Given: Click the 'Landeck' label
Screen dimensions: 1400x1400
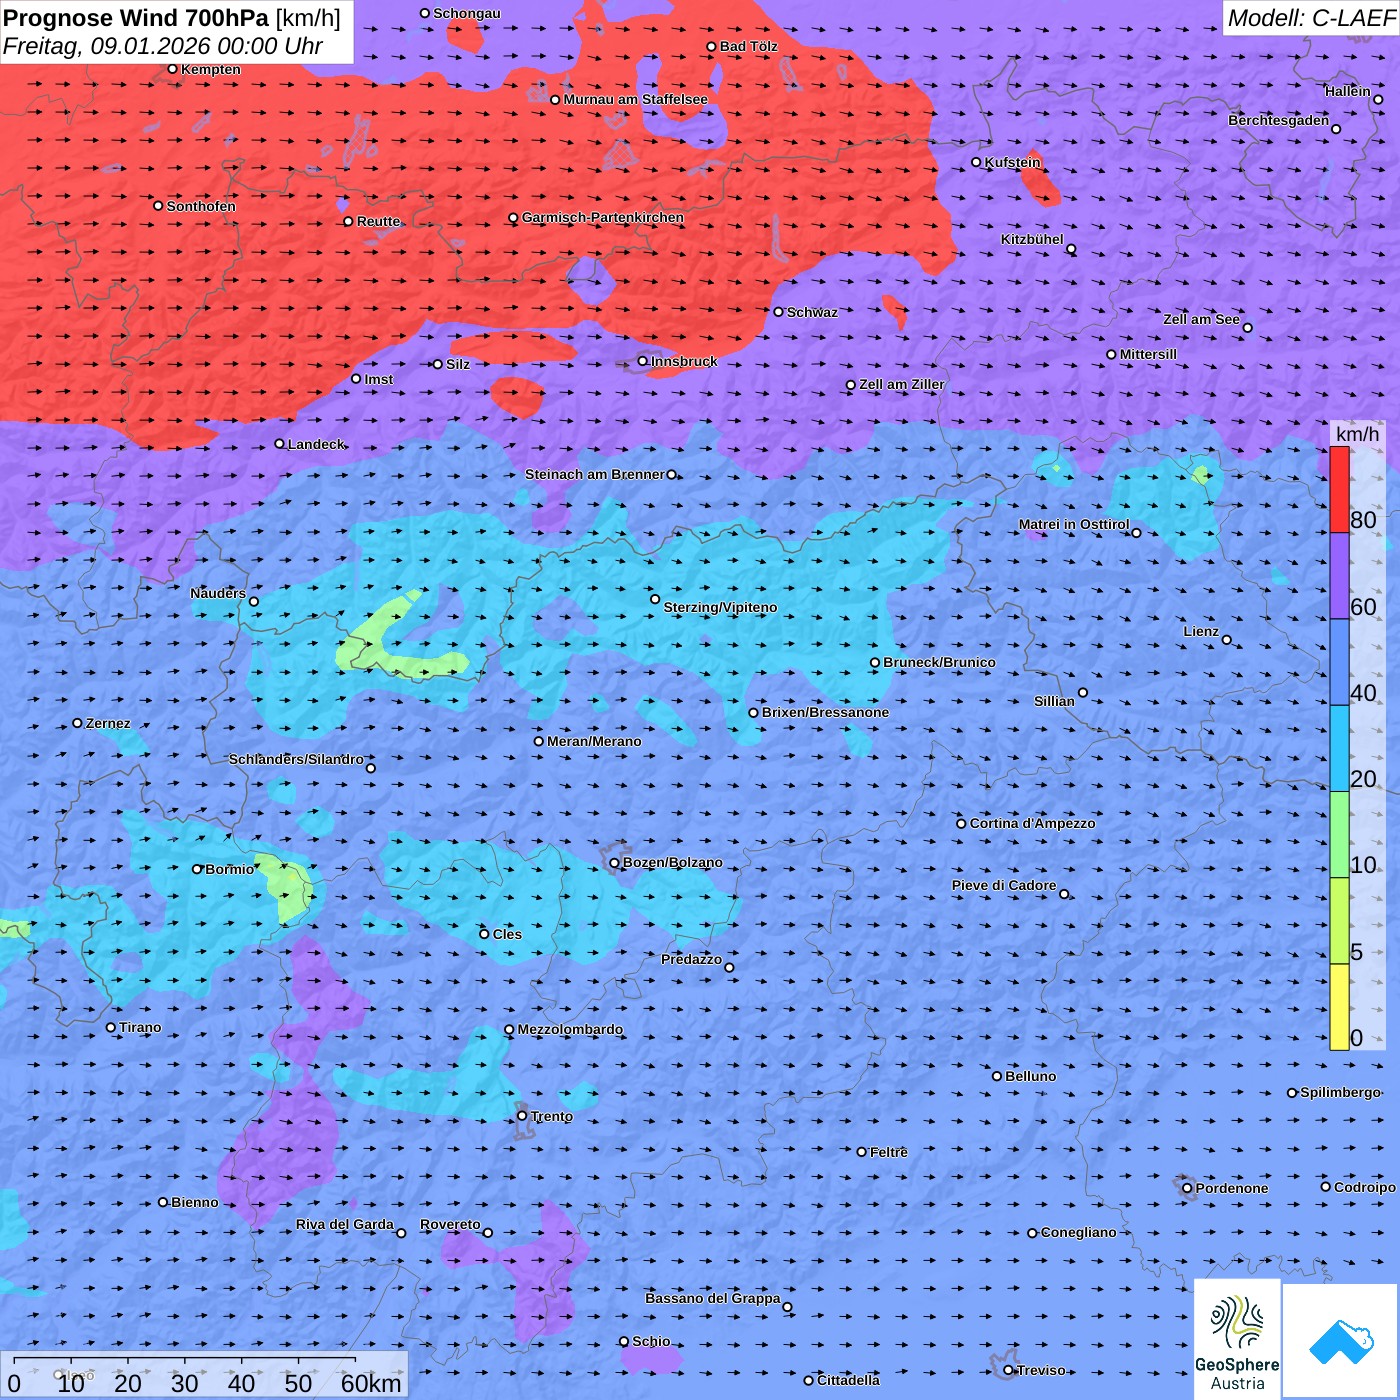Looking at the screenshot, I should point(316,444).
